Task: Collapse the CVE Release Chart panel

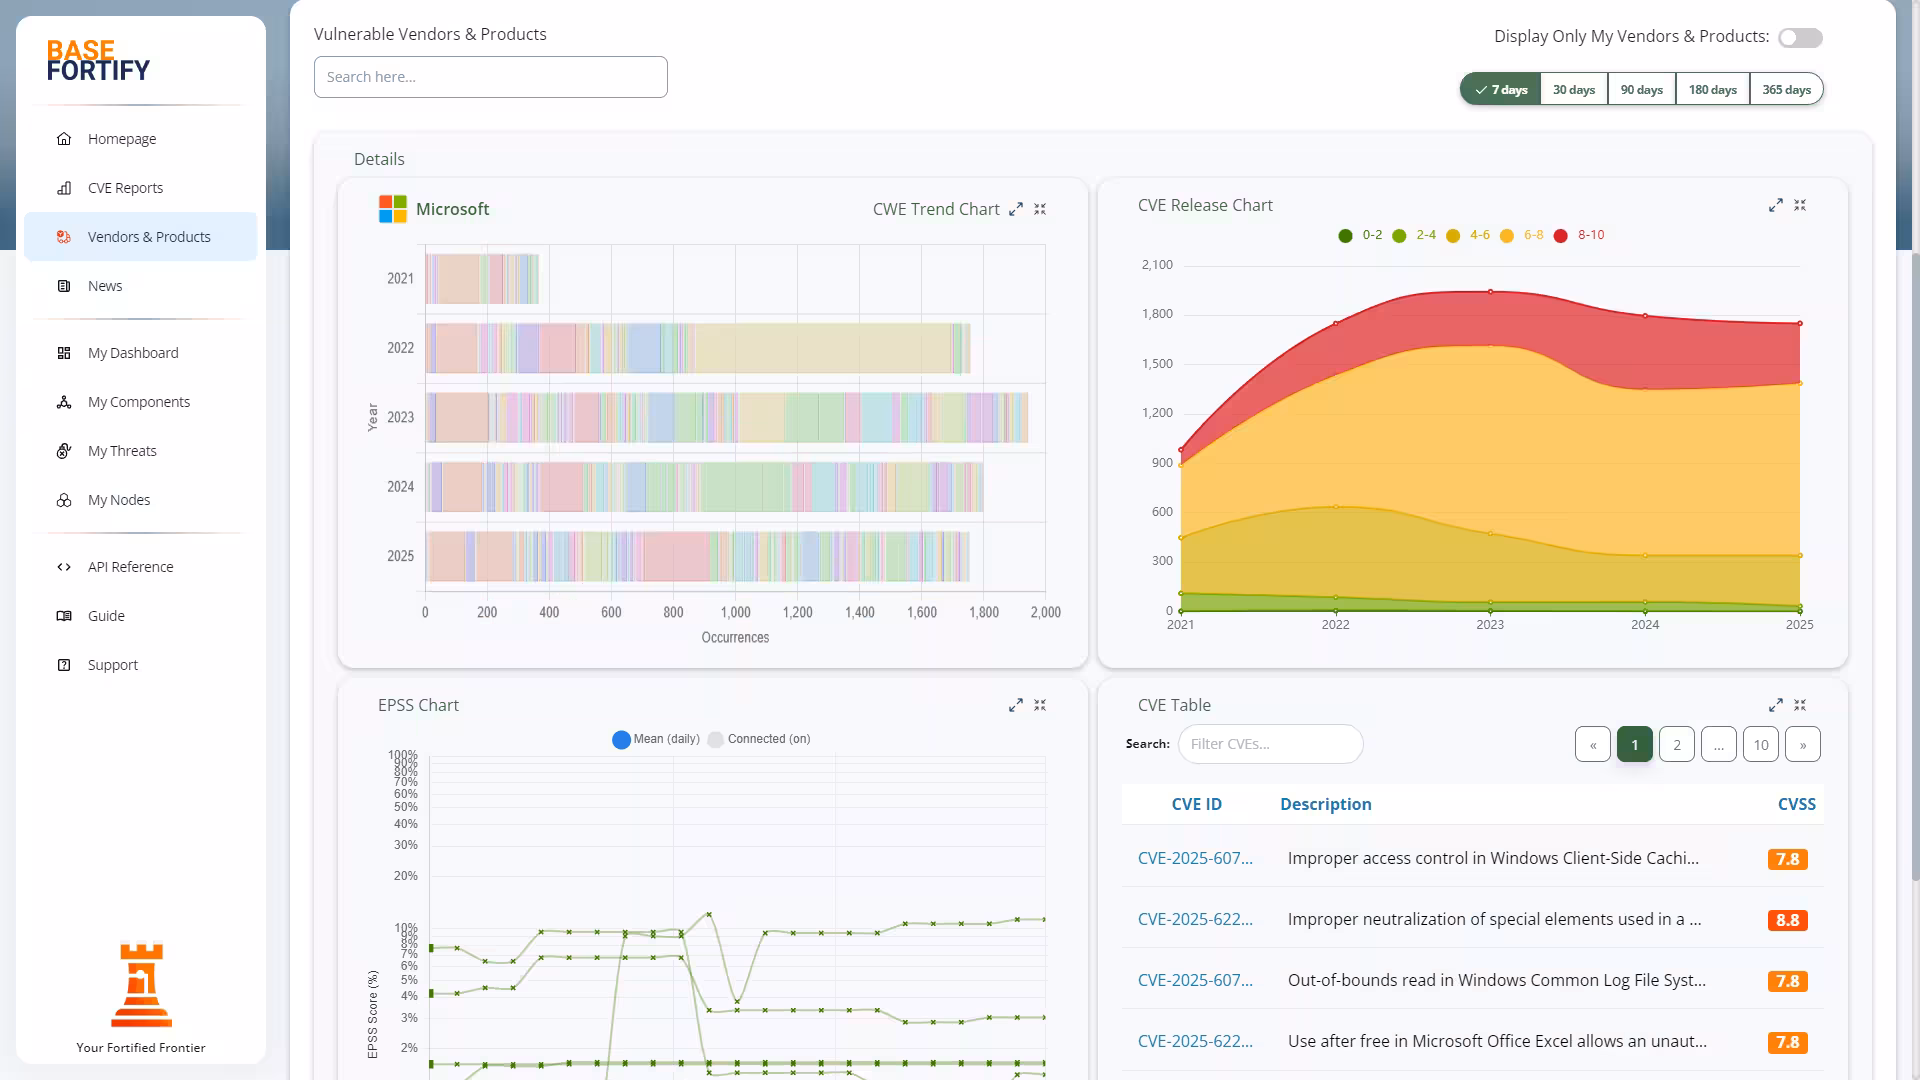Action: click(x=1800, y=205)
